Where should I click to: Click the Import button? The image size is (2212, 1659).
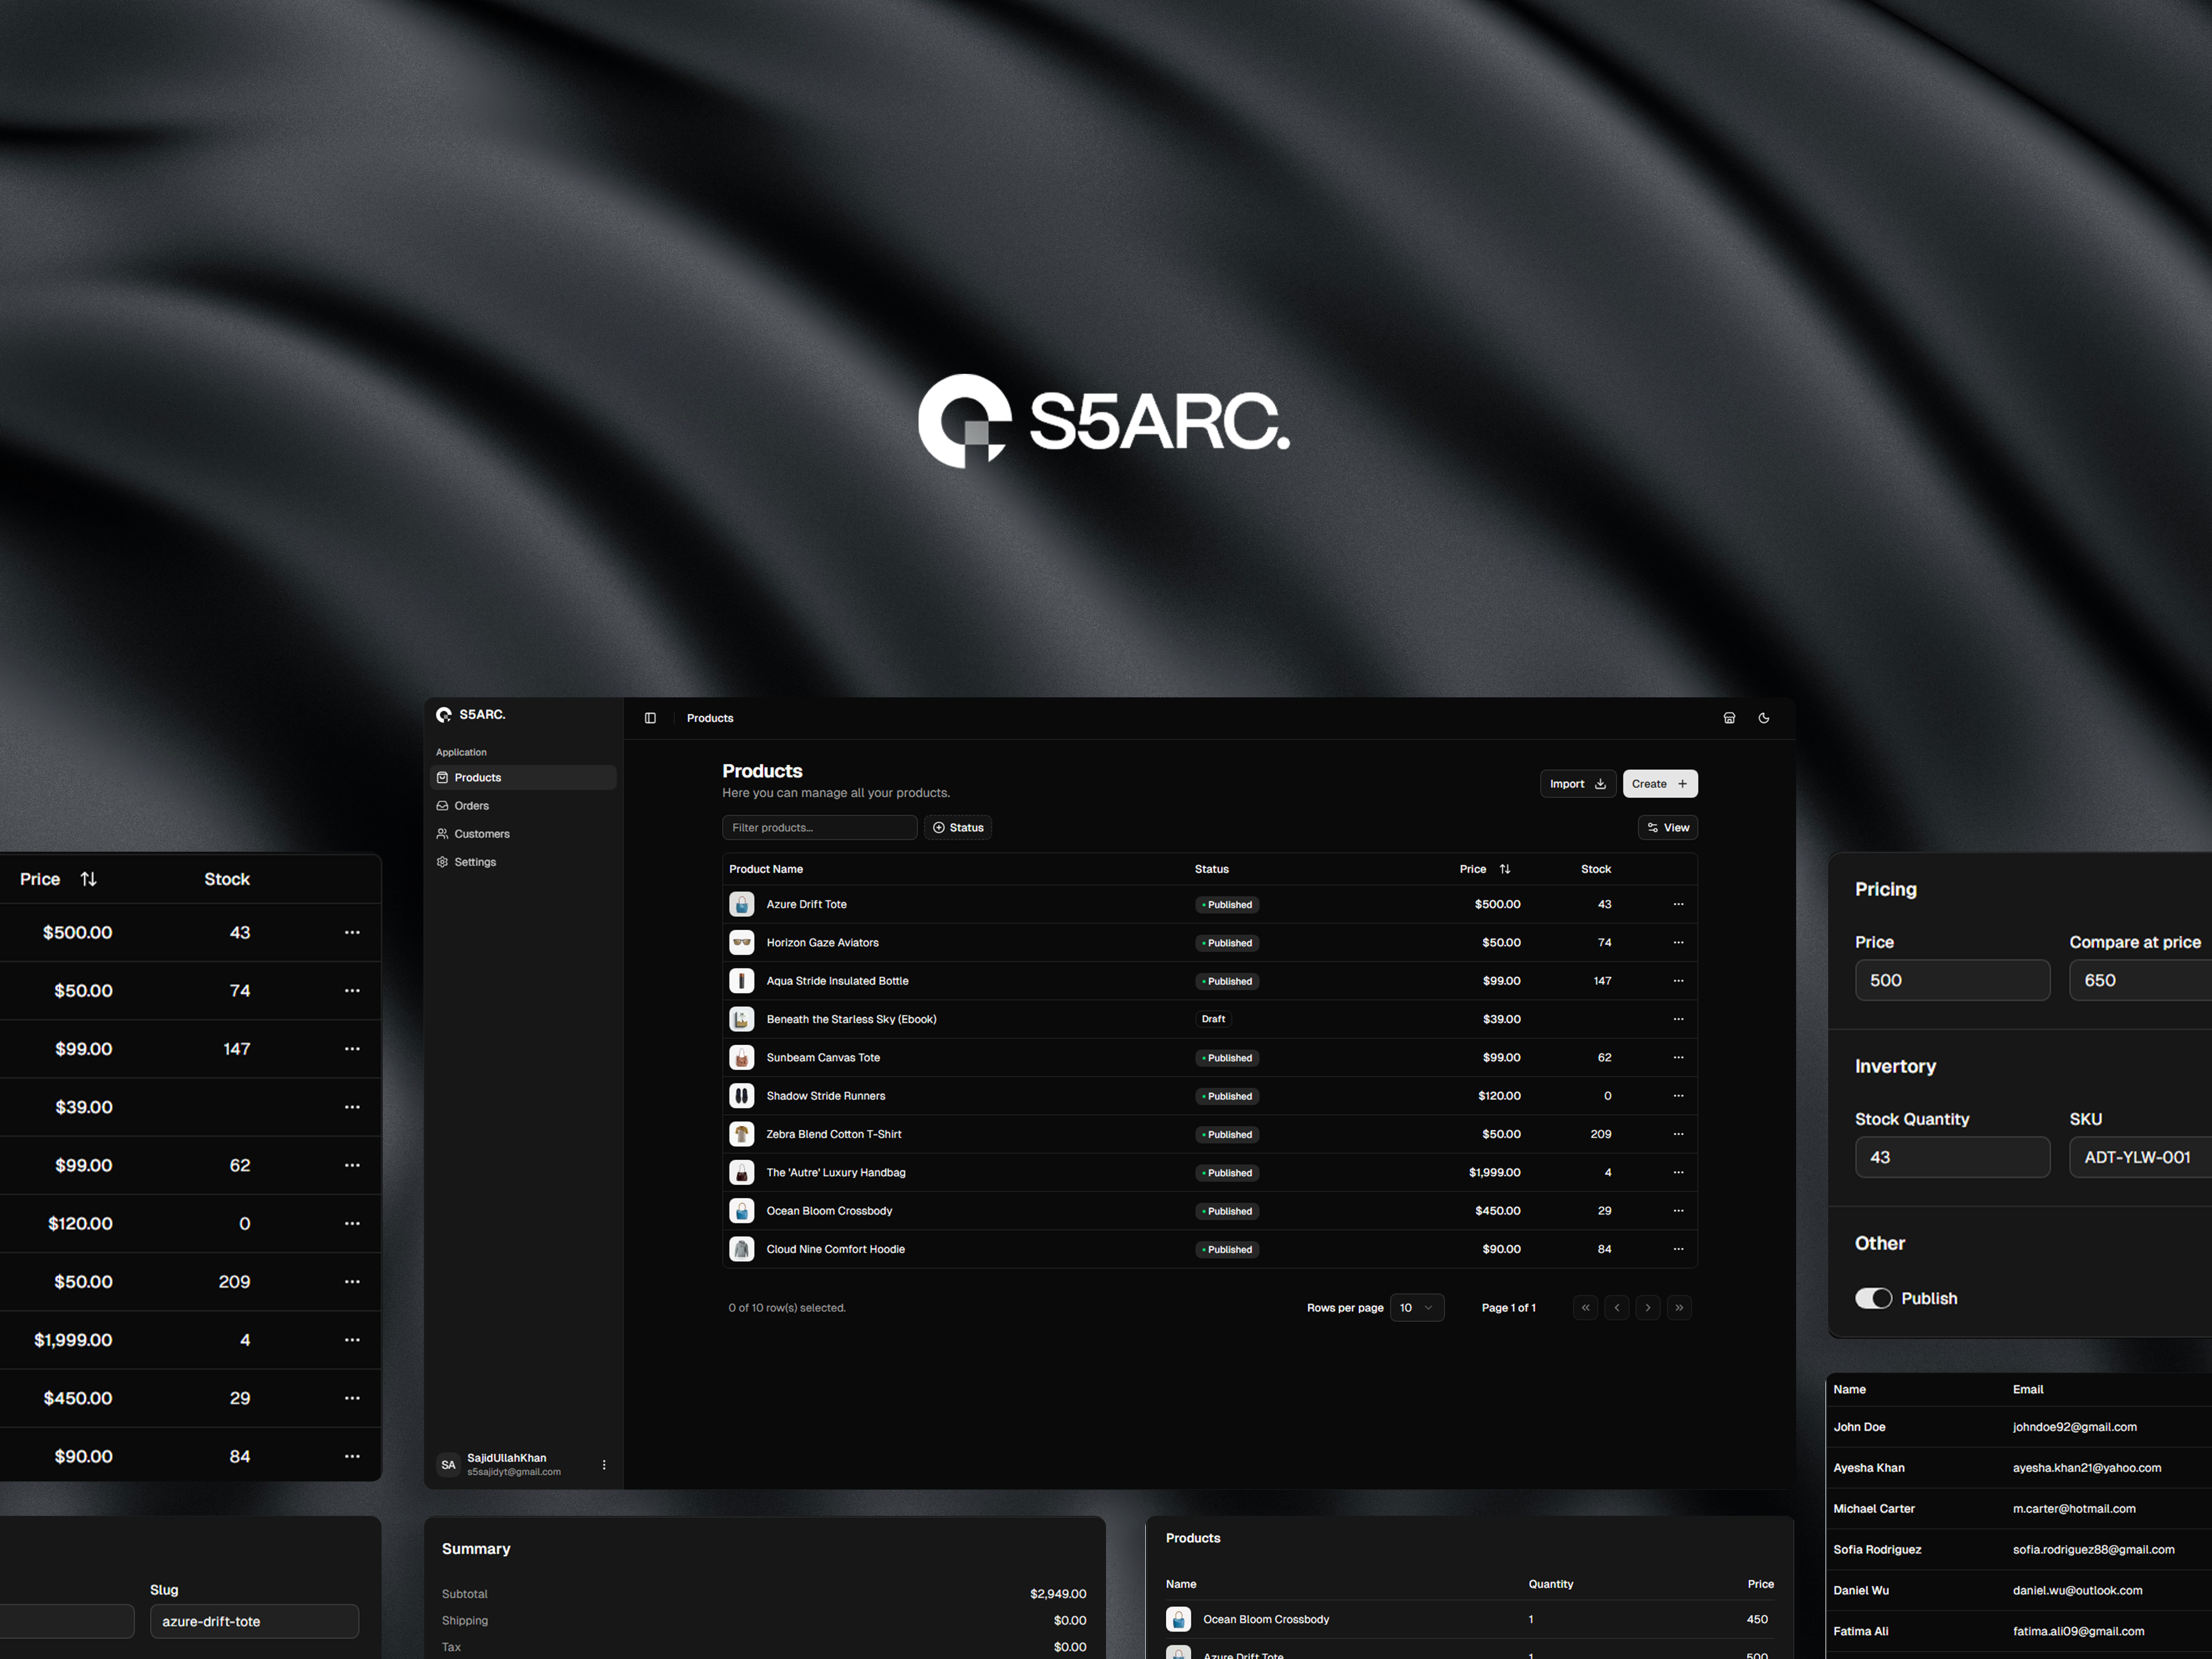[1577, 784]
